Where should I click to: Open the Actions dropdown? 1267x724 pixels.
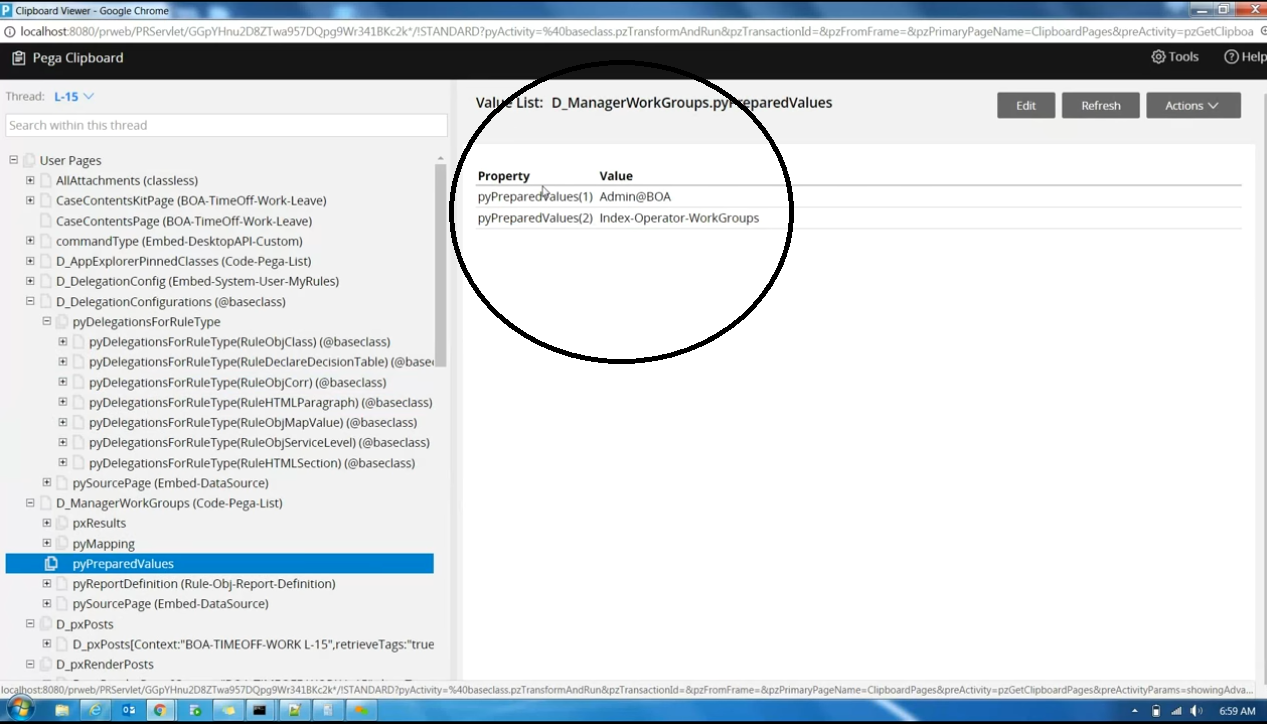coord(1192,105)
